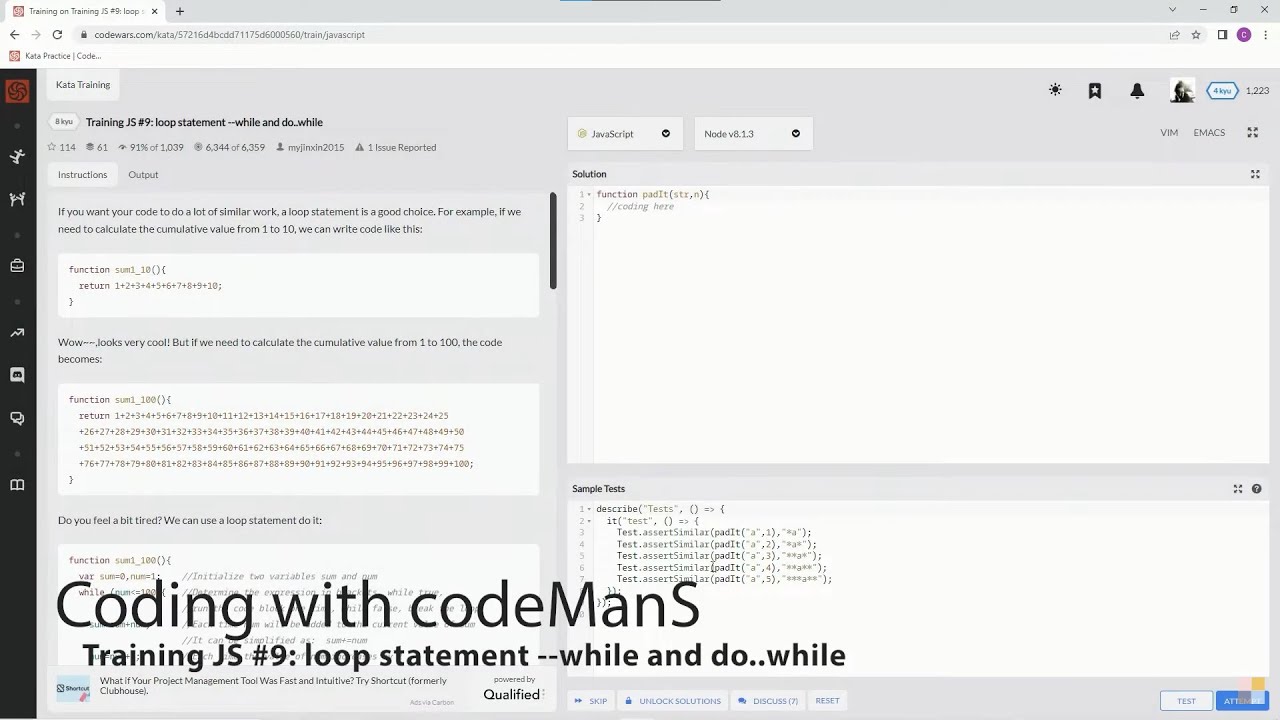
Task: Enable VIM editor mode
Action: click(1169, 133)
